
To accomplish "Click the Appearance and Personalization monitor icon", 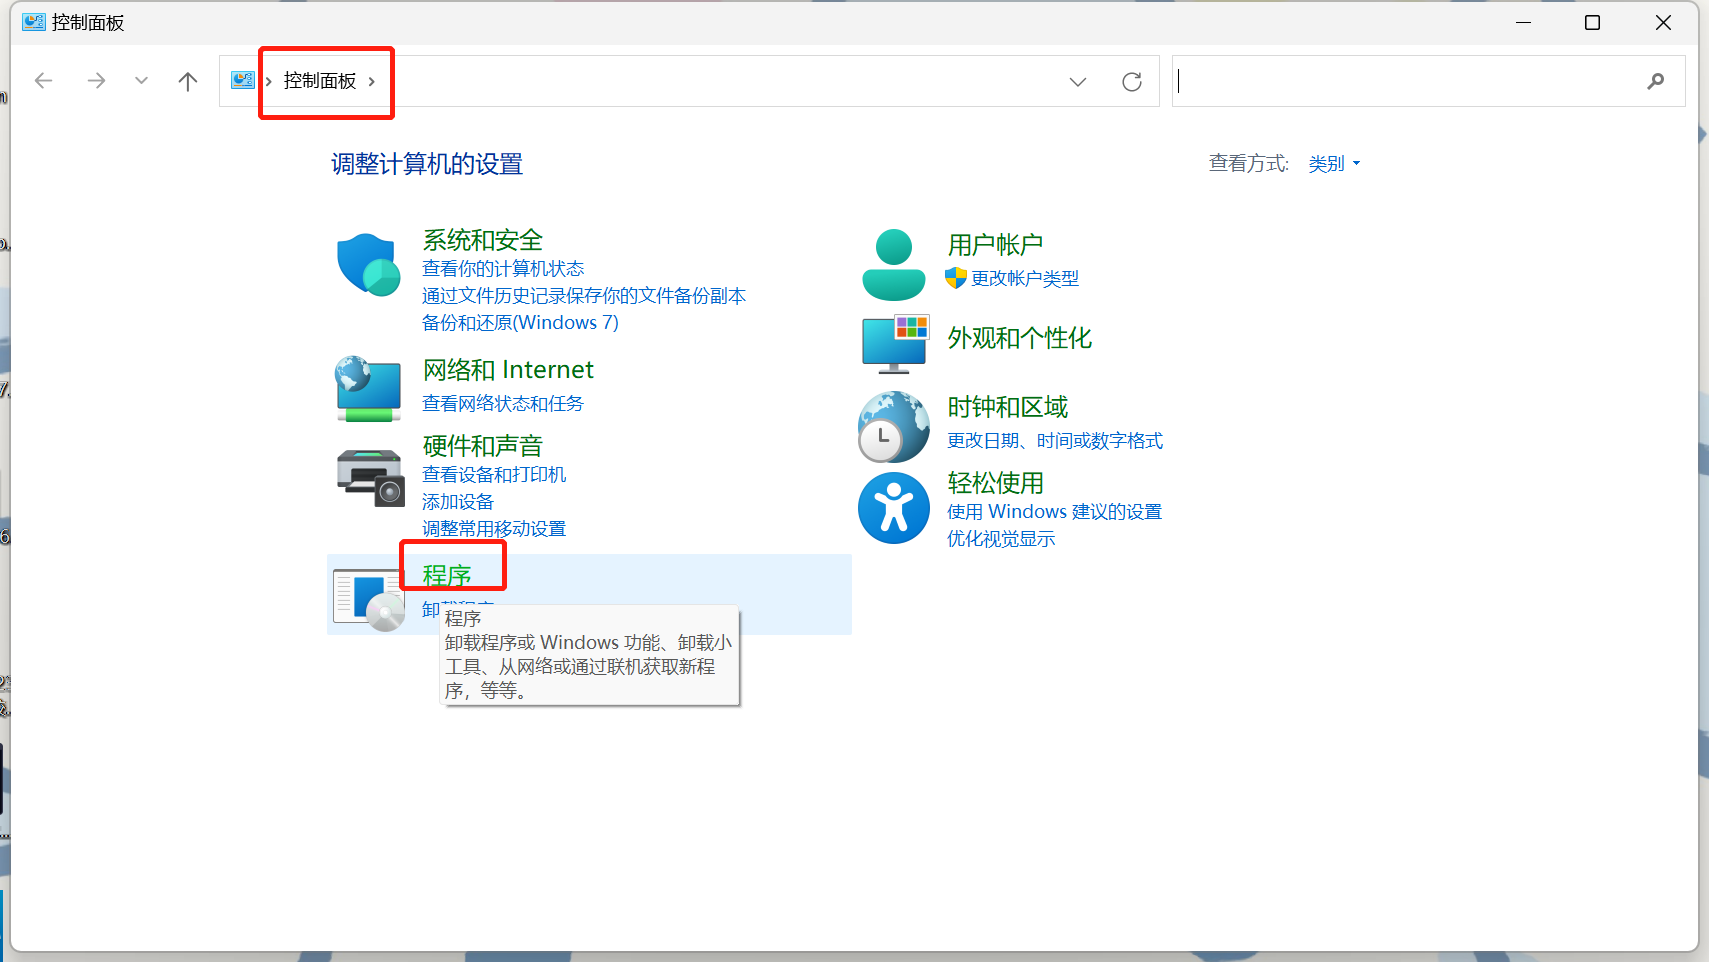I will (x=894, y=342).
